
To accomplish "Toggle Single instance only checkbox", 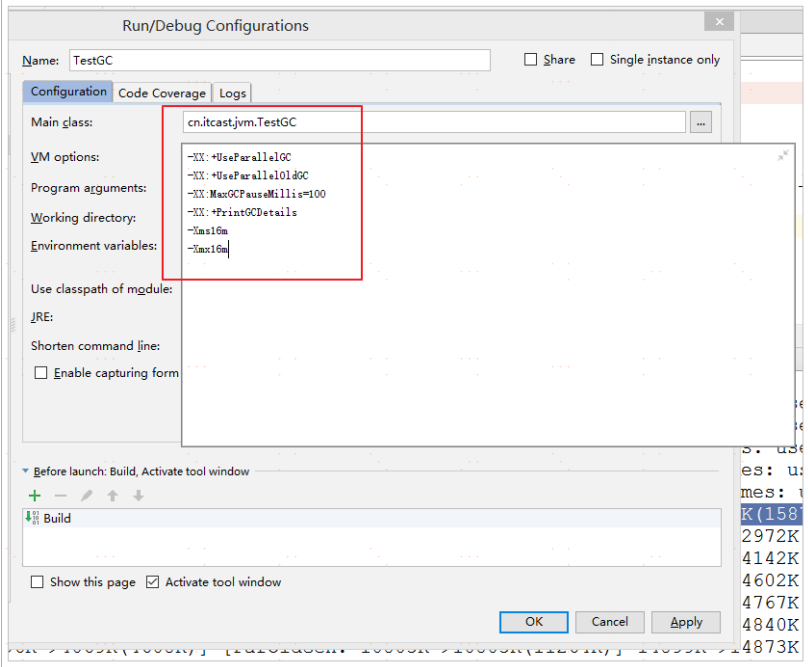I will 597,59.
